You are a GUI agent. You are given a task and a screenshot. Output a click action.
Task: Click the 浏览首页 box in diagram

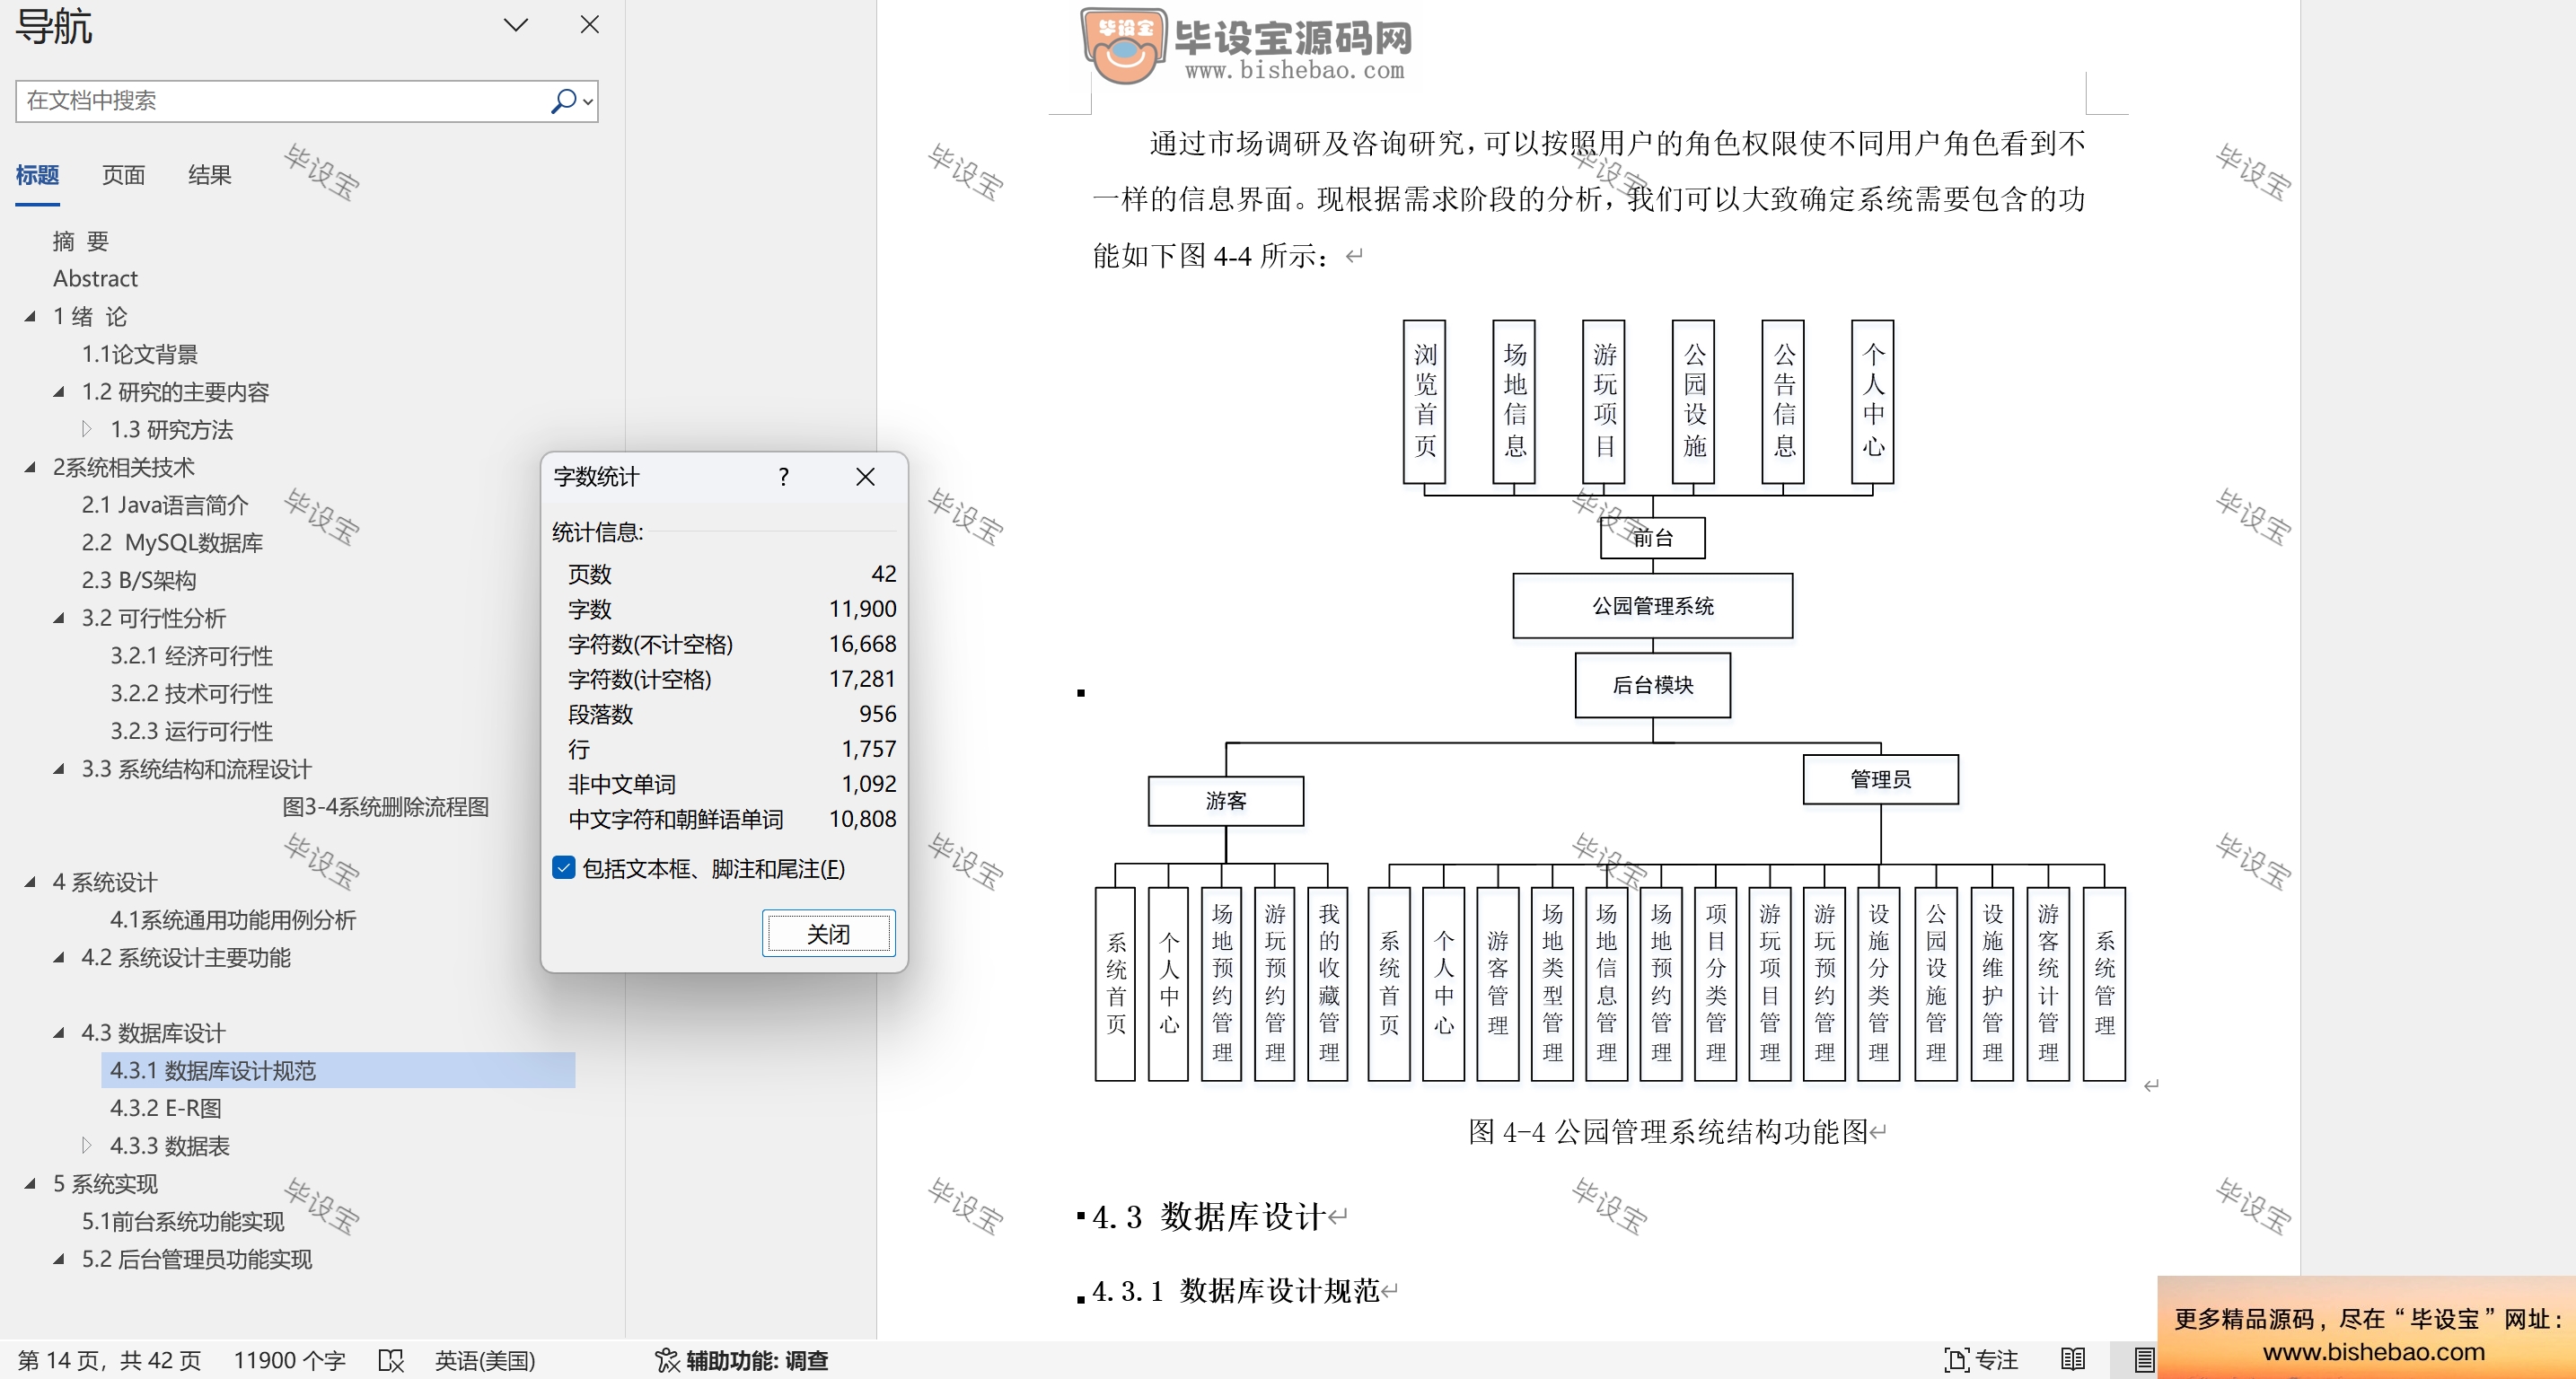[1425, 402]
